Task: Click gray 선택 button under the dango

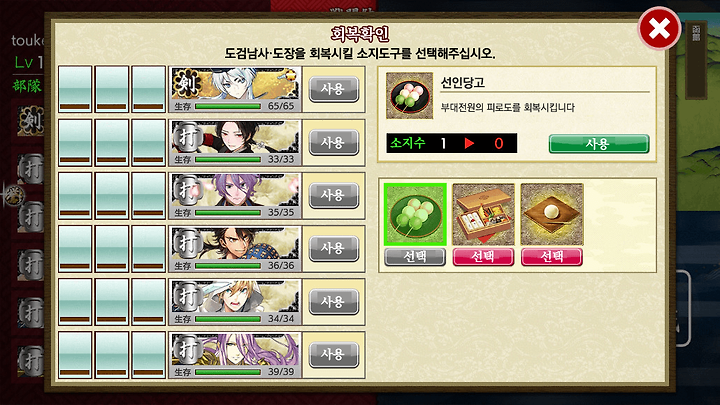Action: click(x=415, y=257)
